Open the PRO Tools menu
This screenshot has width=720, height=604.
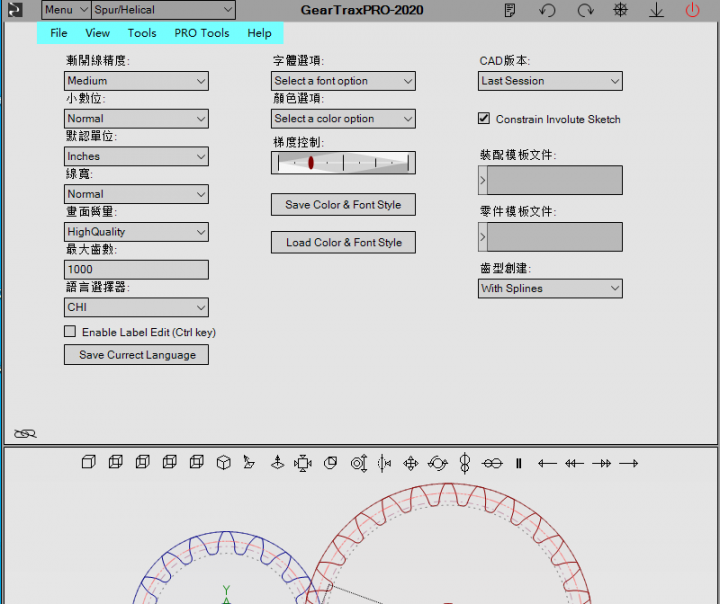201,33
